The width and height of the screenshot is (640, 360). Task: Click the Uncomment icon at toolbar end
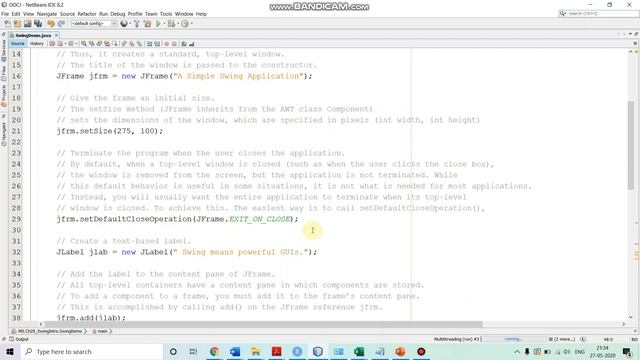(191, 44)
